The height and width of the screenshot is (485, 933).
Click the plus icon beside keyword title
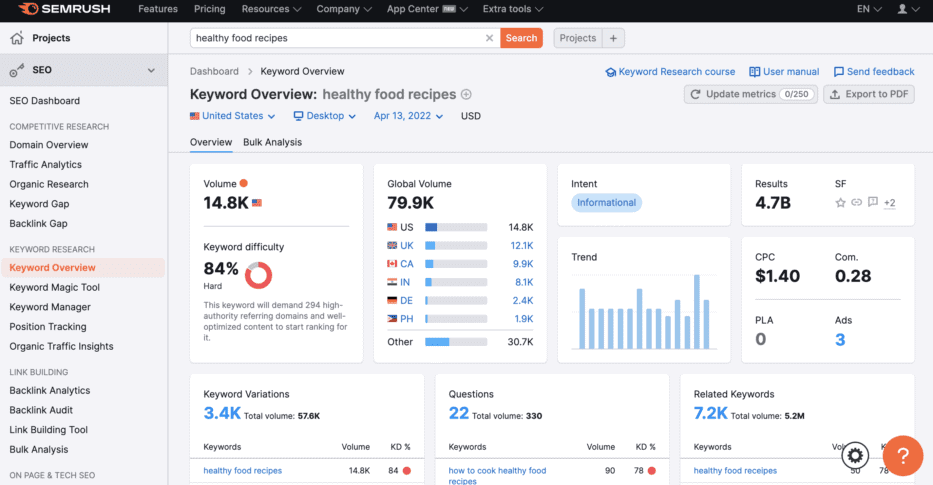(x=466, y=95)
